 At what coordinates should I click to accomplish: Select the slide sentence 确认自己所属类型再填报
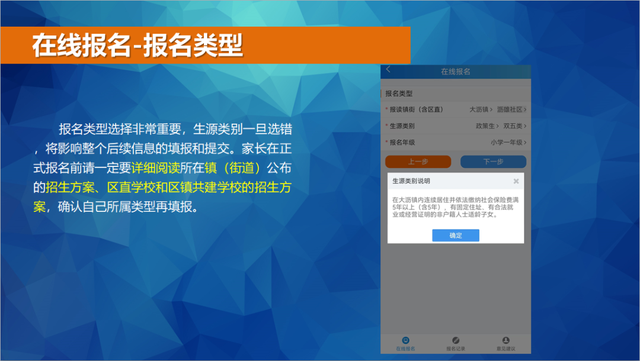click(125, 207)
